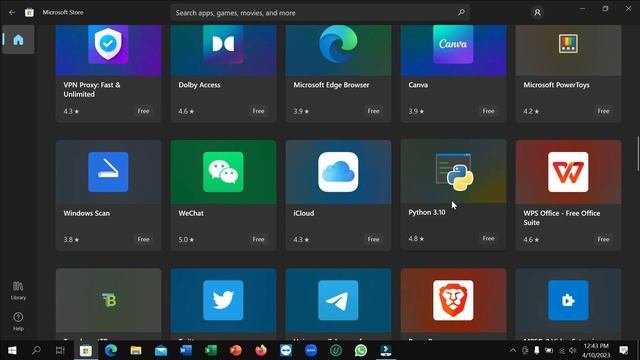Click Free button on Dolby Access card
The image size is (640, 360).
(x=258, y=111)
